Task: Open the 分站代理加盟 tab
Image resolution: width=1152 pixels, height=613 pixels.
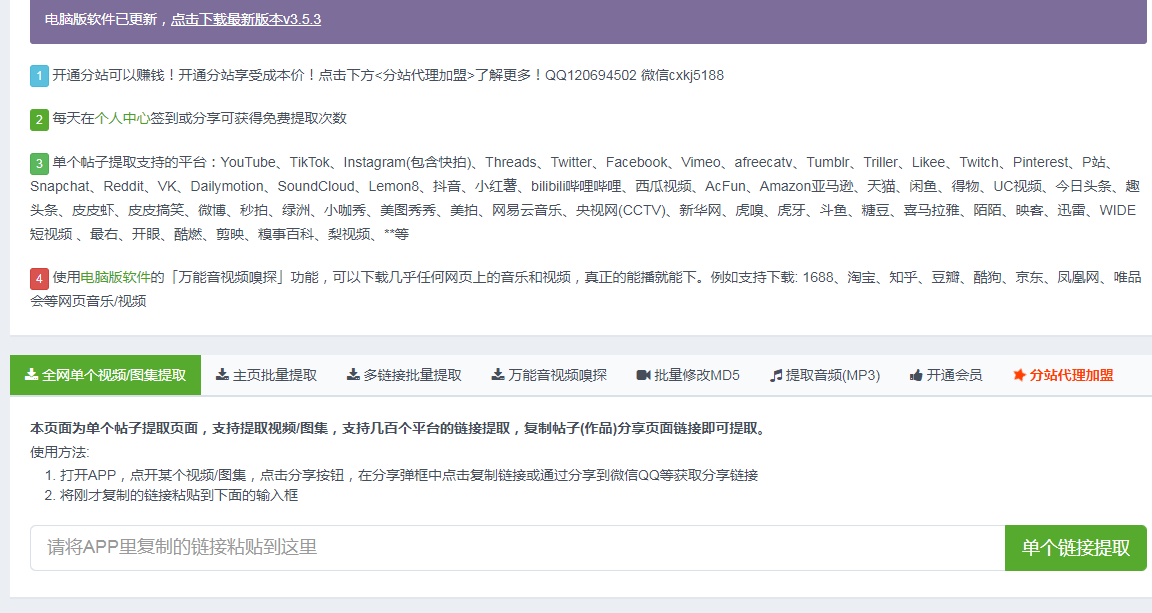Action: pyautogui.click(x=1062, y=375)
